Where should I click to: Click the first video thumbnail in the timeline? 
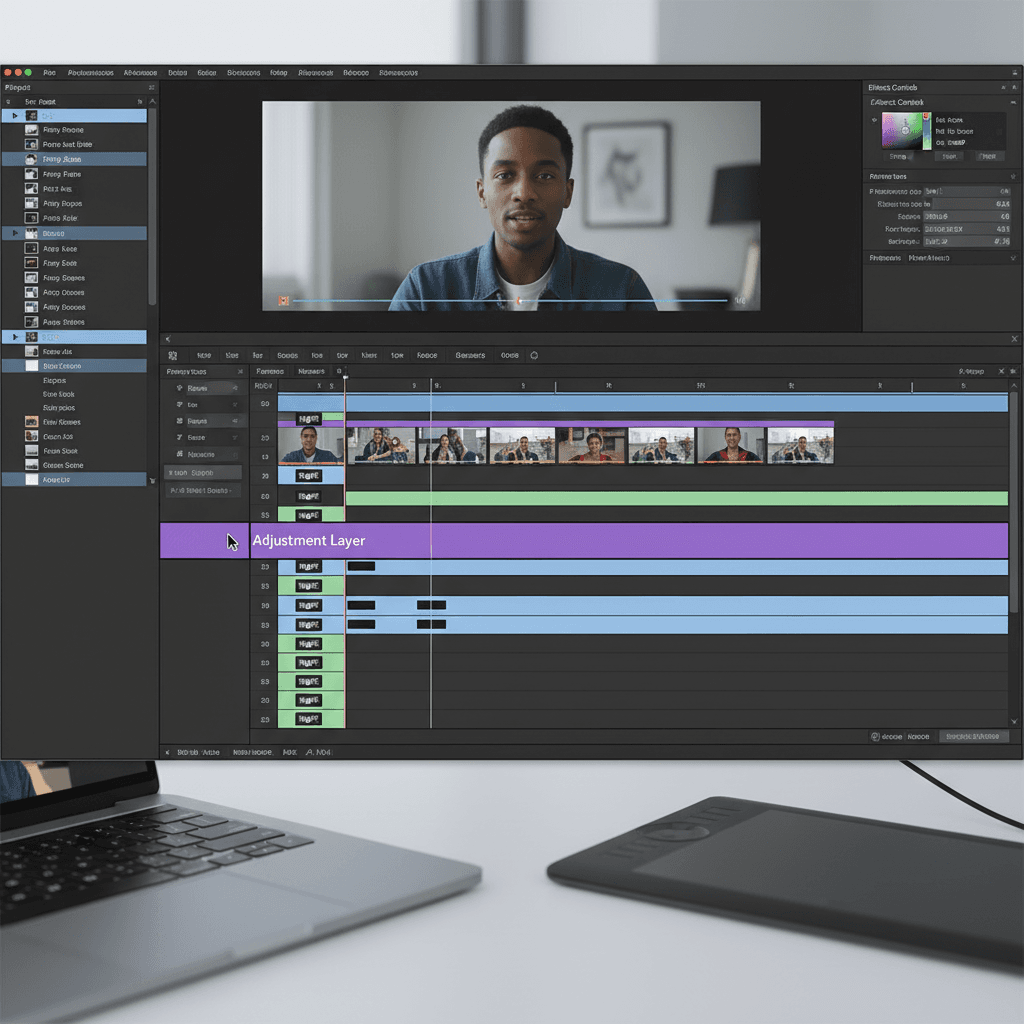point(310,445)
